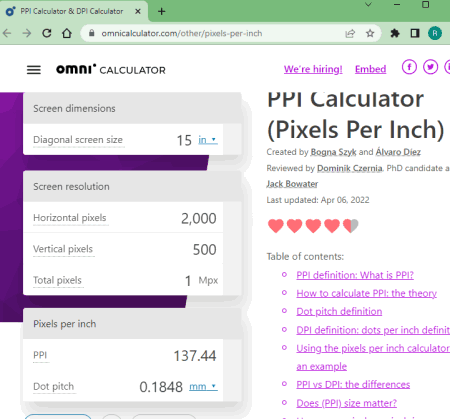Click the address bar URL
450x419 pixels.
coord(182,33)
